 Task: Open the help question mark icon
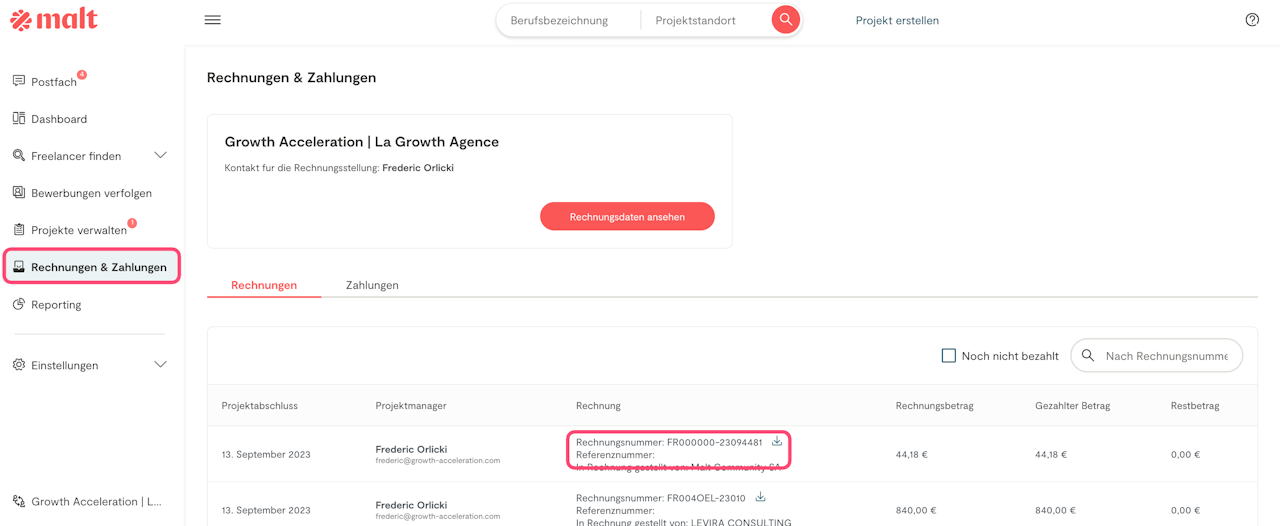(1252, 20)
